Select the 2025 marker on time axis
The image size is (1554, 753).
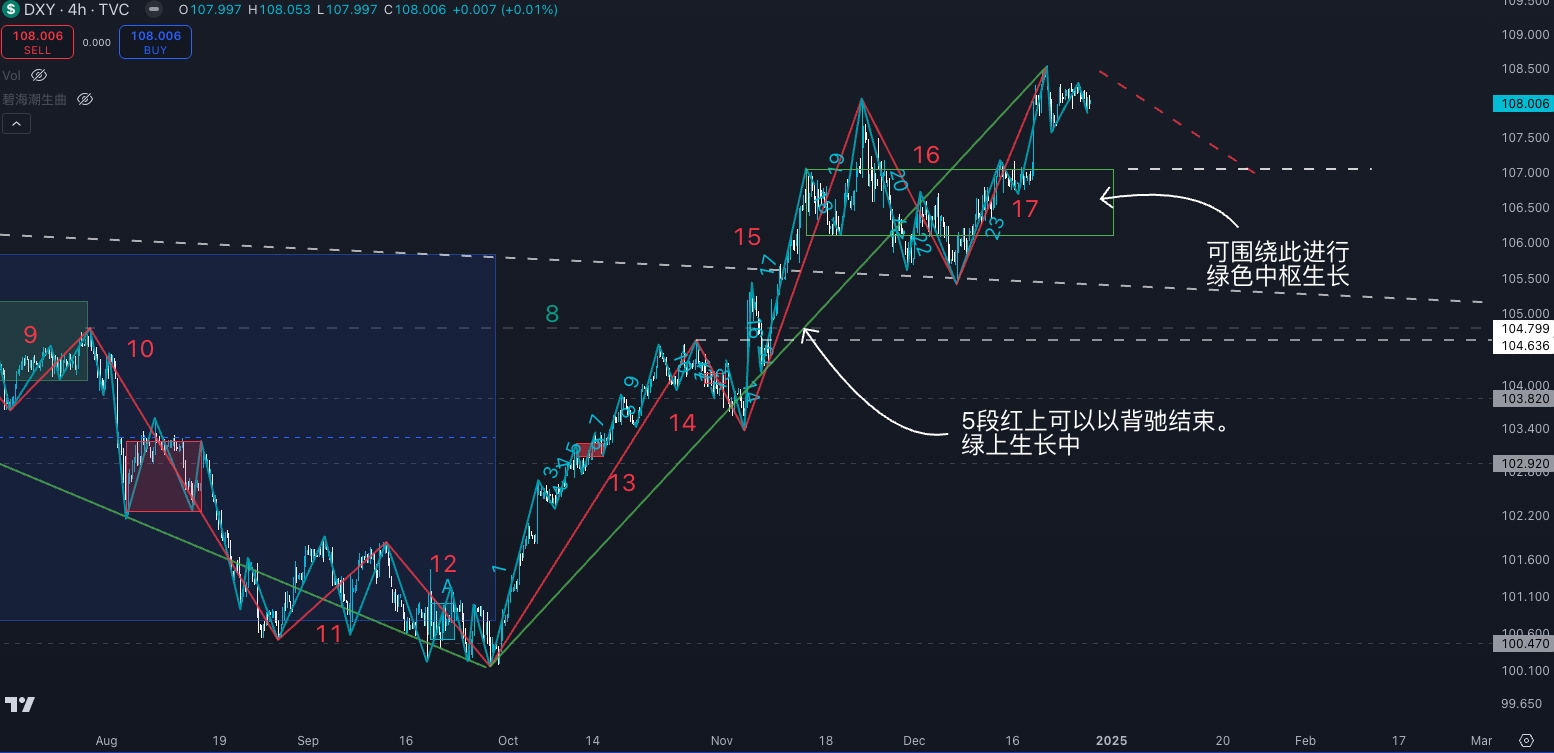pyautogui.click(x=1111, y=741)
